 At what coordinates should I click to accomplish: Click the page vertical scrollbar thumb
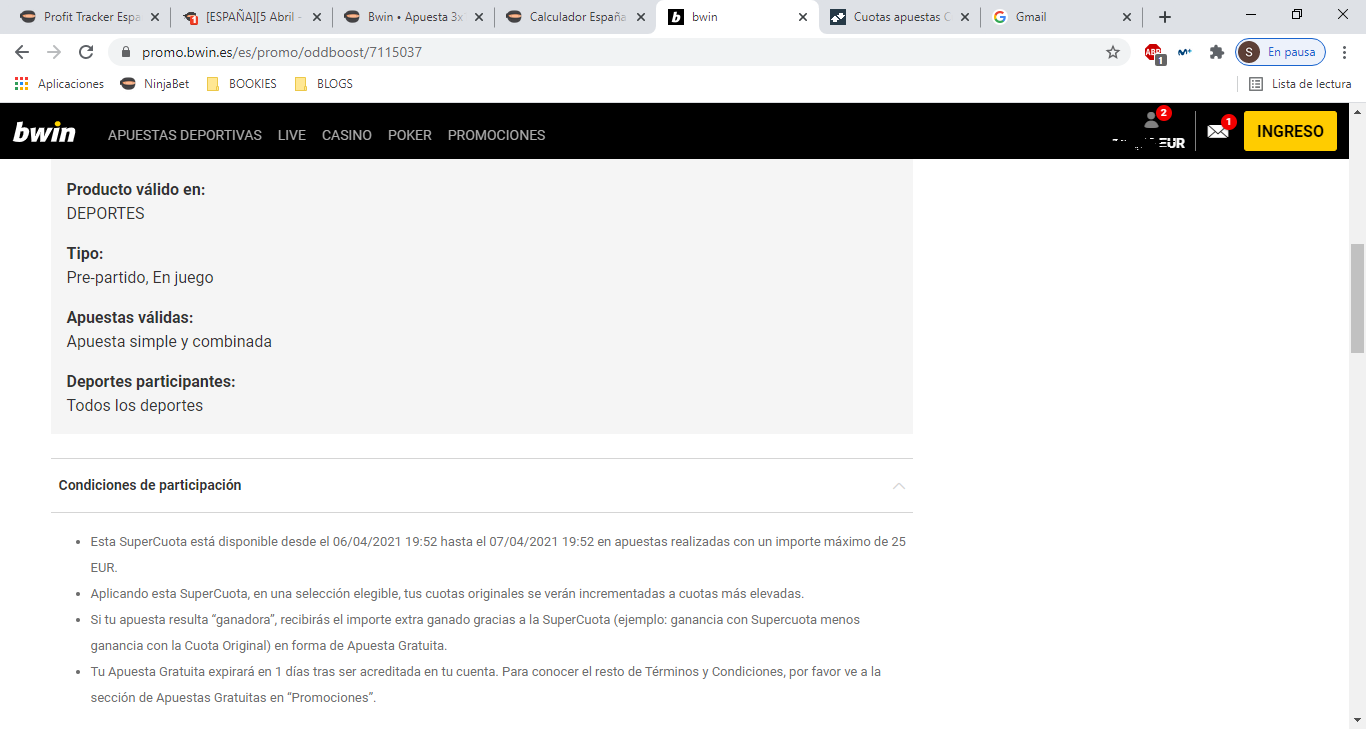(1357, 298)
